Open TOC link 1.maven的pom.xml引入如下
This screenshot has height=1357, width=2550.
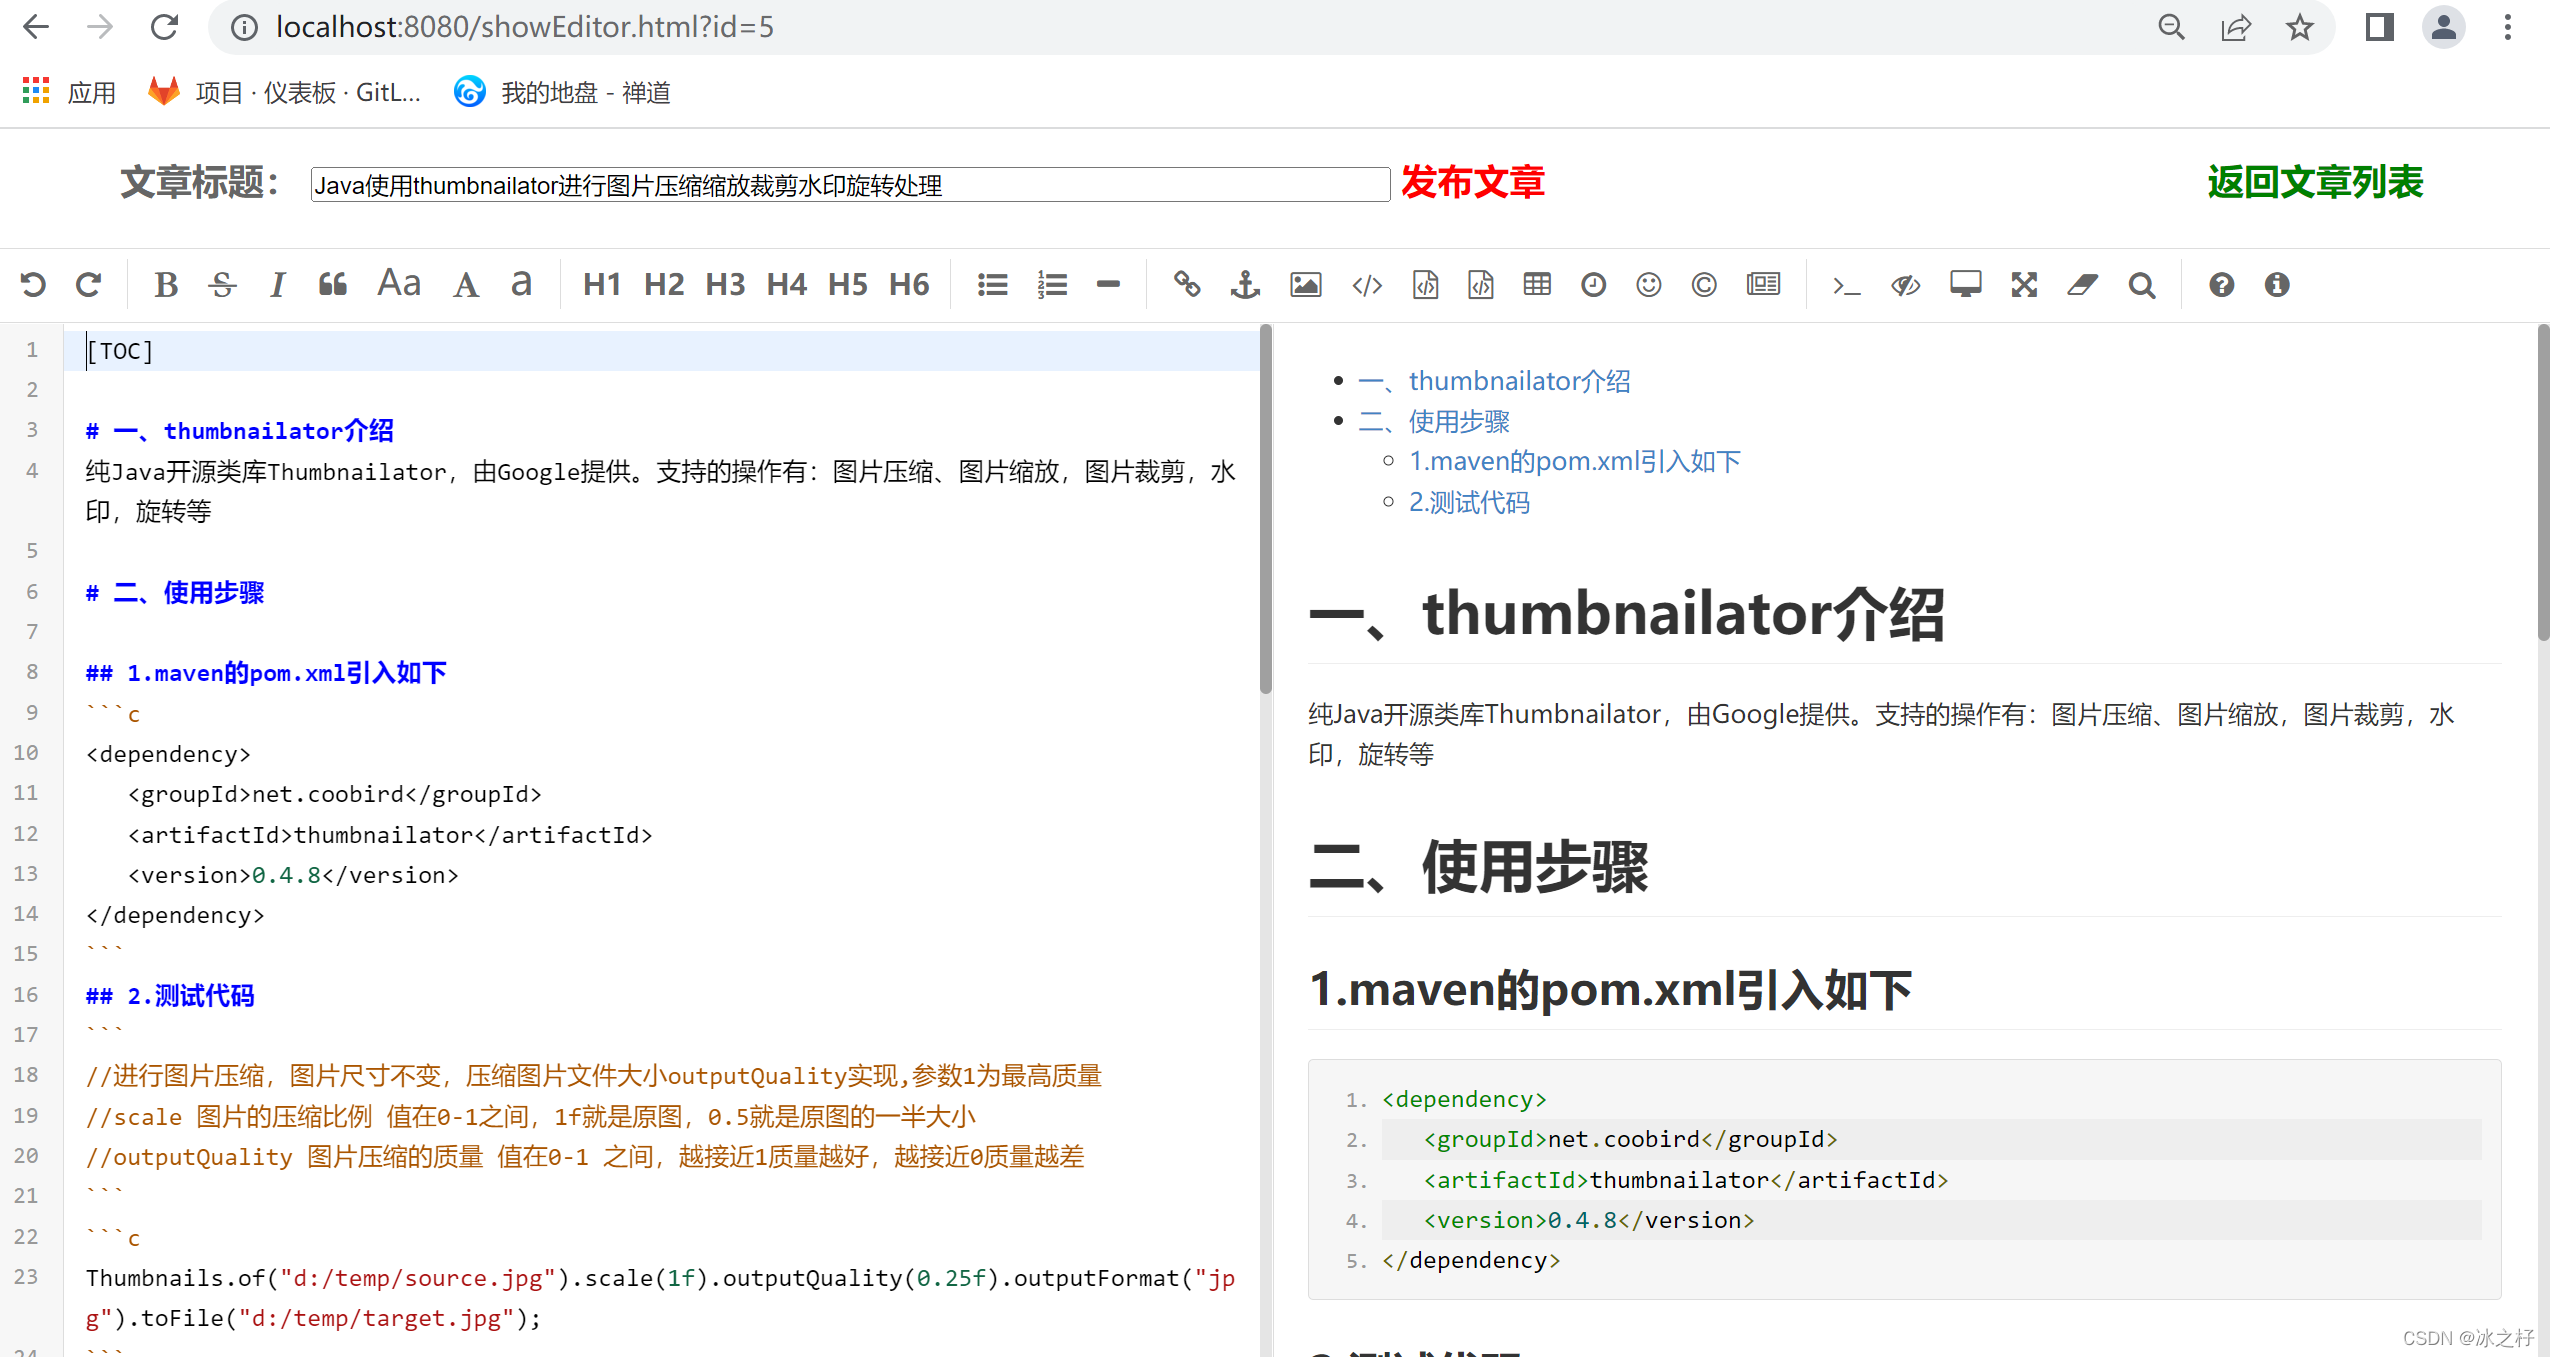(x=1575, y=462)
